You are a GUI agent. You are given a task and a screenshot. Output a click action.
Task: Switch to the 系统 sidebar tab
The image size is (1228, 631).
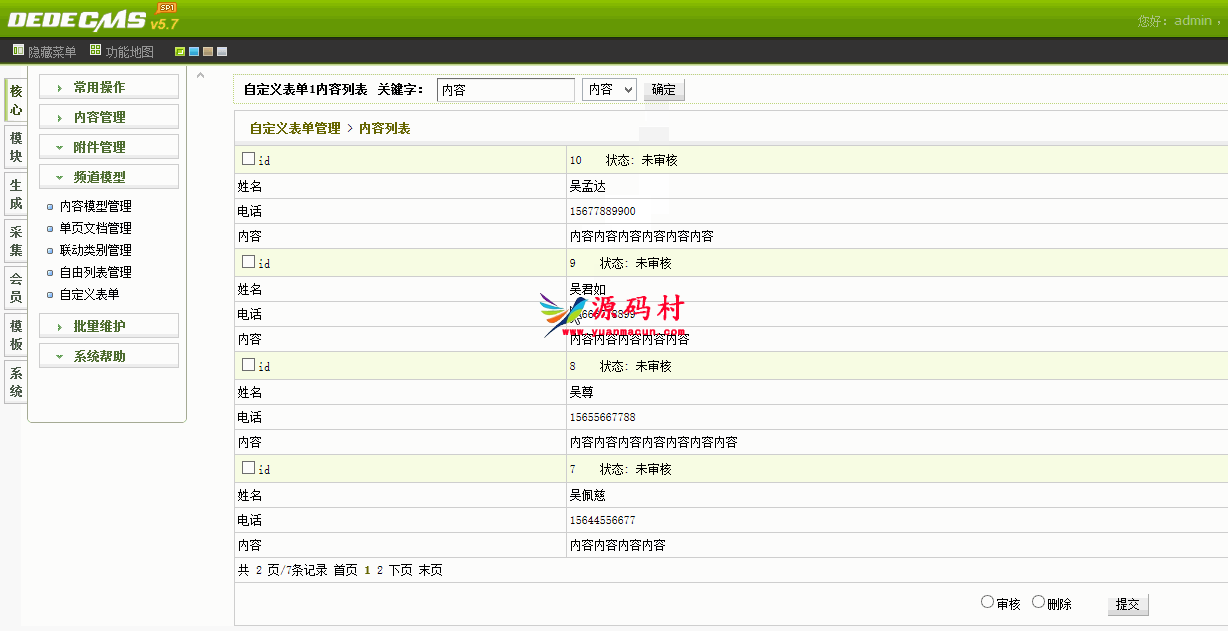[x=14, y=381]
